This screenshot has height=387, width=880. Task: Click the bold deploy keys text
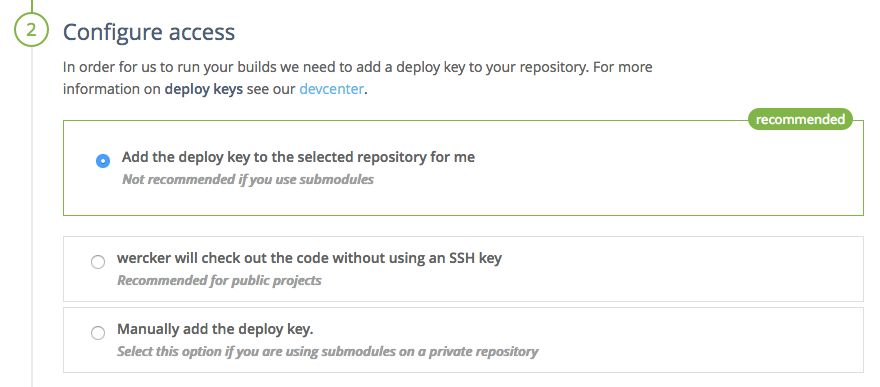pyautogui.click(x=204, y=90)
